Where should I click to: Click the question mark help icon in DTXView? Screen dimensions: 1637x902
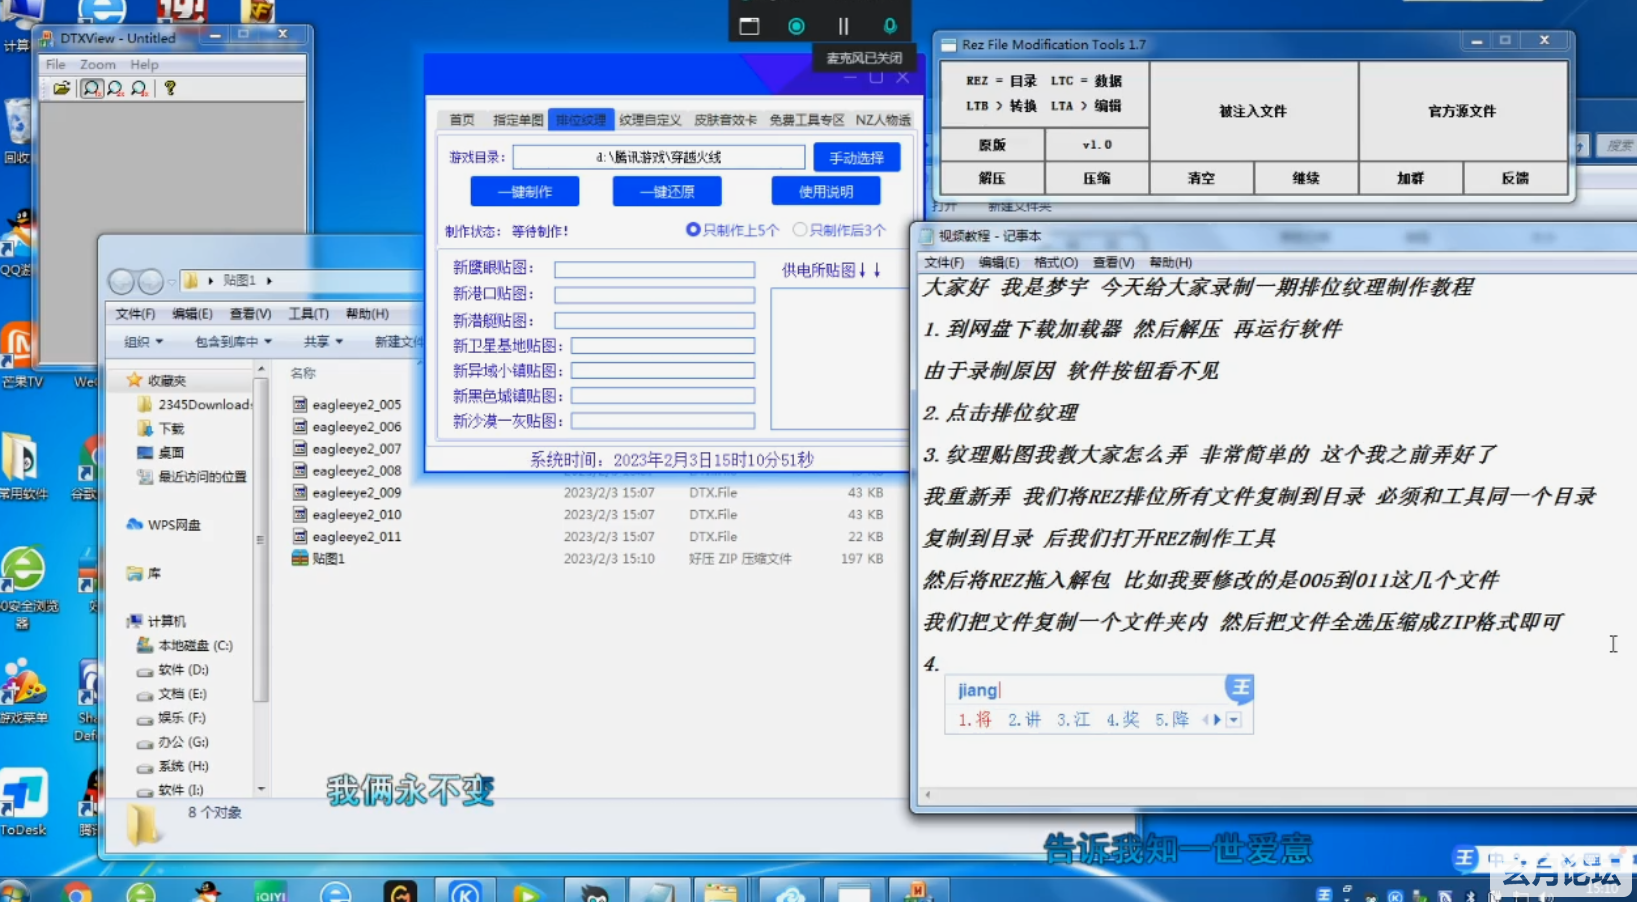[170, 88]
